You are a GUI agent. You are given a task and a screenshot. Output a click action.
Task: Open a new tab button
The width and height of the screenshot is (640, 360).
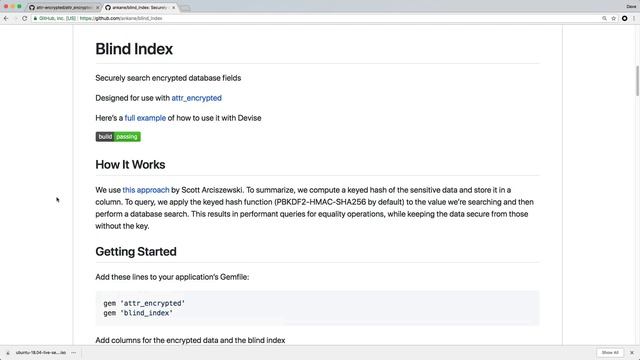[x=185, y=8]
